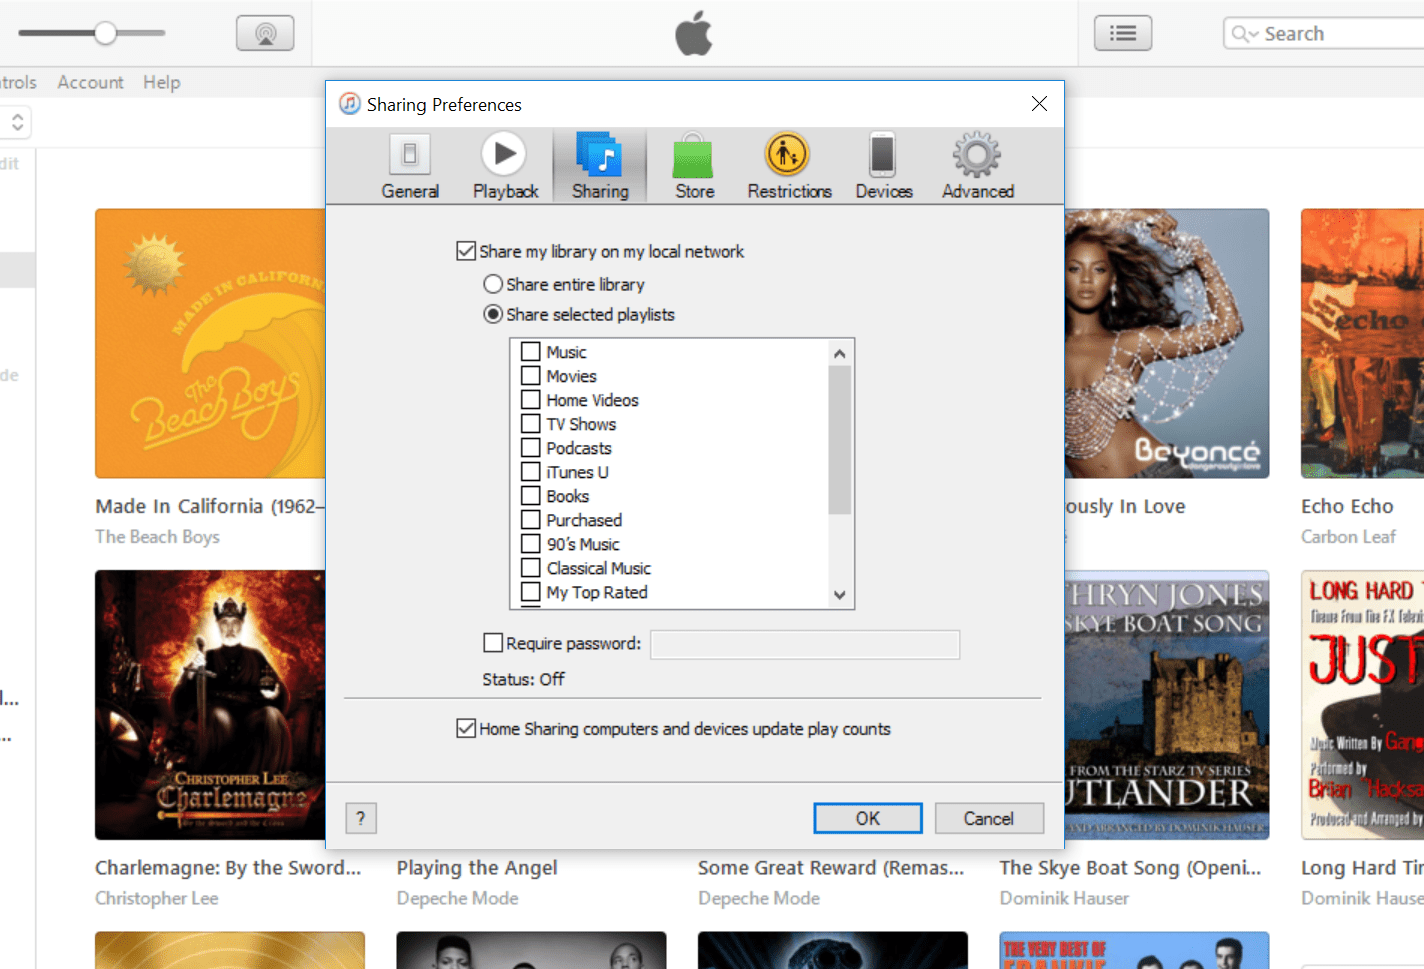This screenshot has height=969, width=1424.
Task: Check the Home Videos playlist box
Action: pyautogui.click(x=531, y=400)
